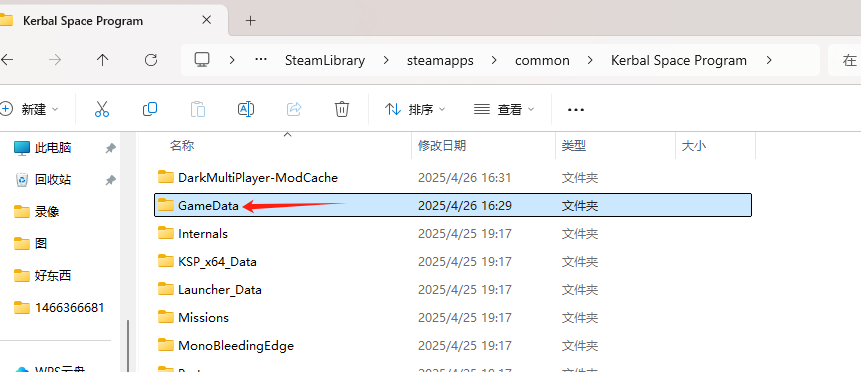The image size is (861, 372).
Task: Click the Paste clipboard icon
Action: (x=198, y=109)
